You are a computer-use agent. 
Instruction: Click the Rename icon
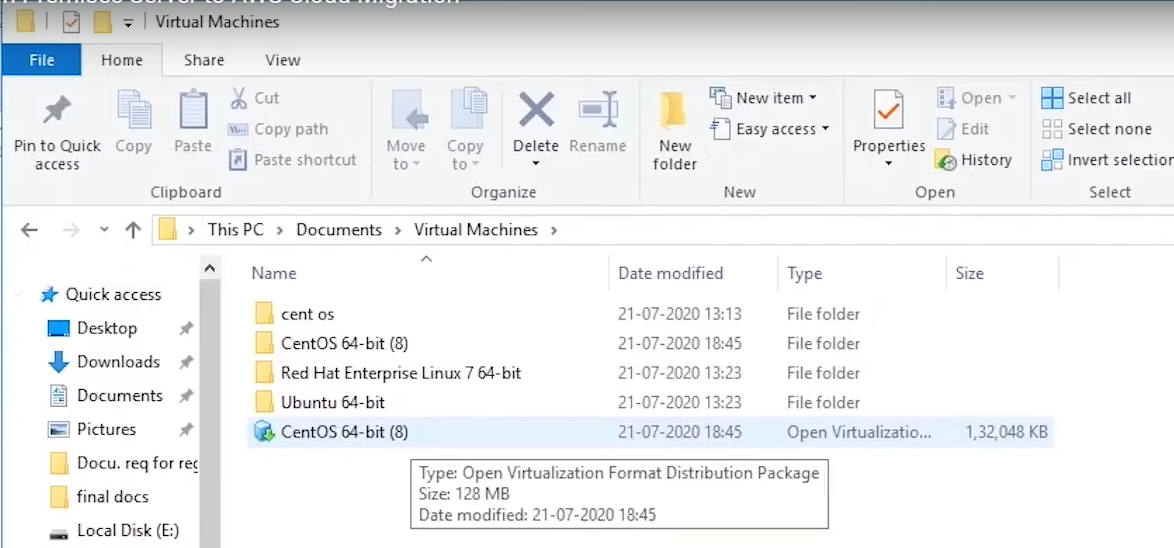(599, 111)
